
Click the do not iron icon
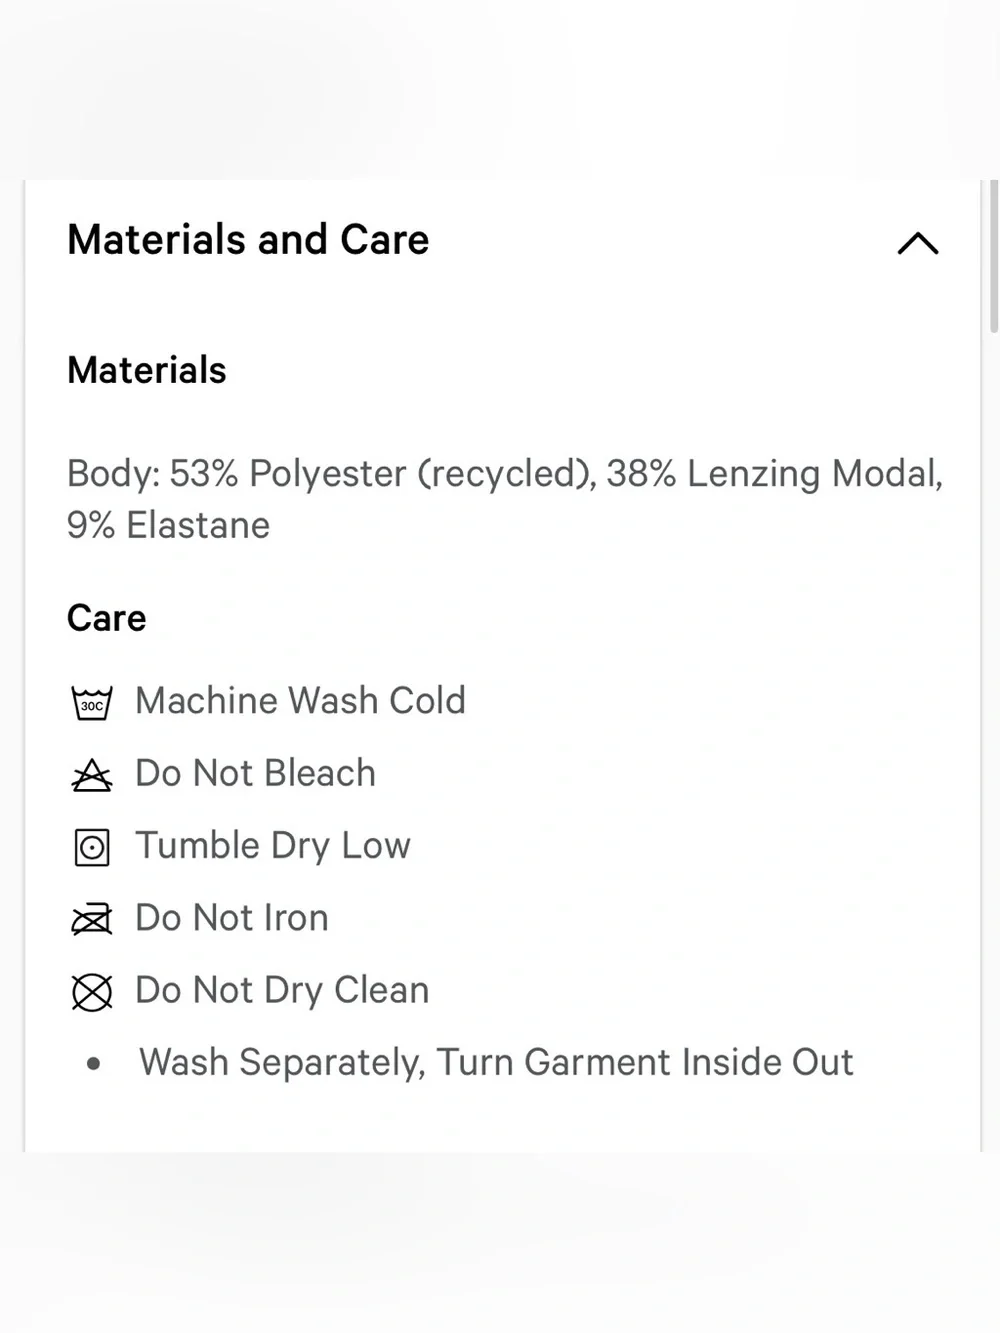coord(92,919)
